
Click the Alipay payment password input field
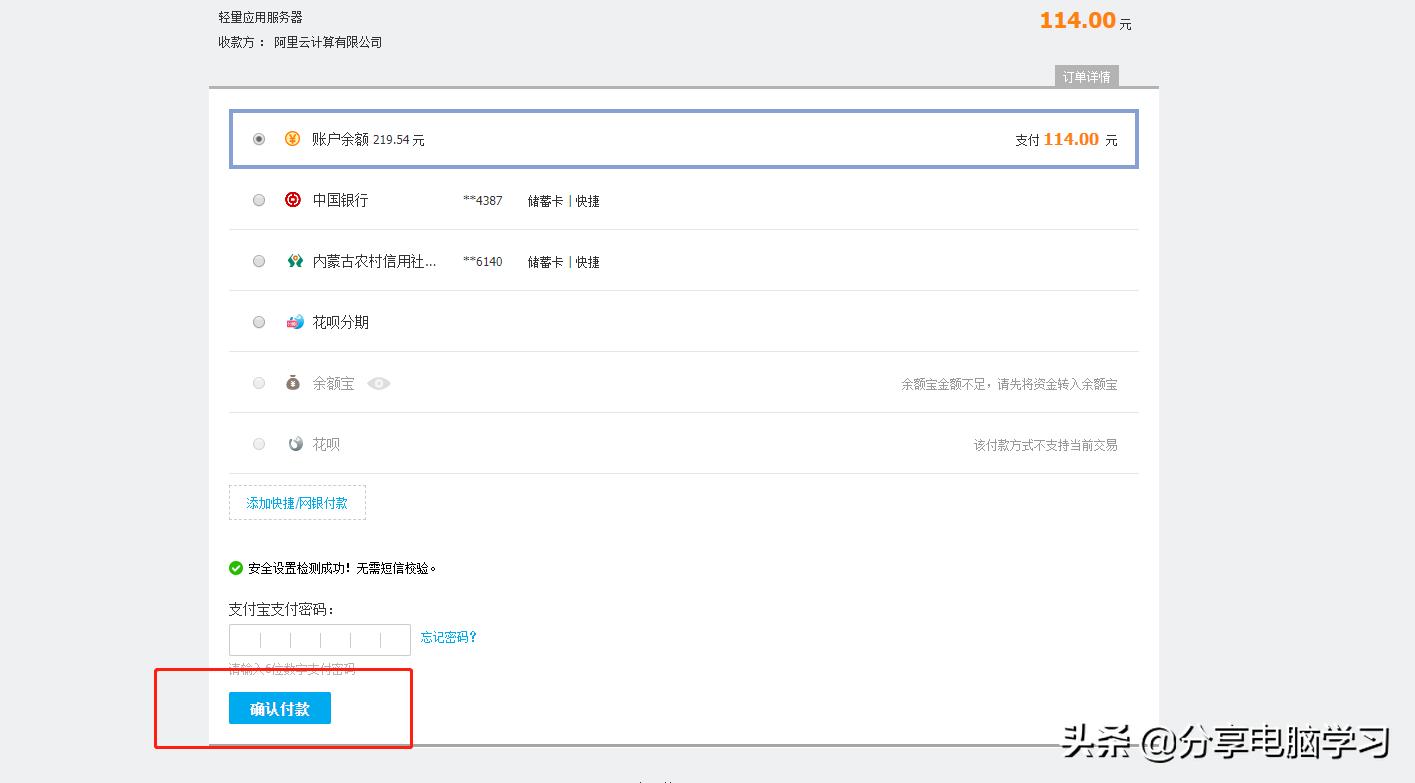320,639
